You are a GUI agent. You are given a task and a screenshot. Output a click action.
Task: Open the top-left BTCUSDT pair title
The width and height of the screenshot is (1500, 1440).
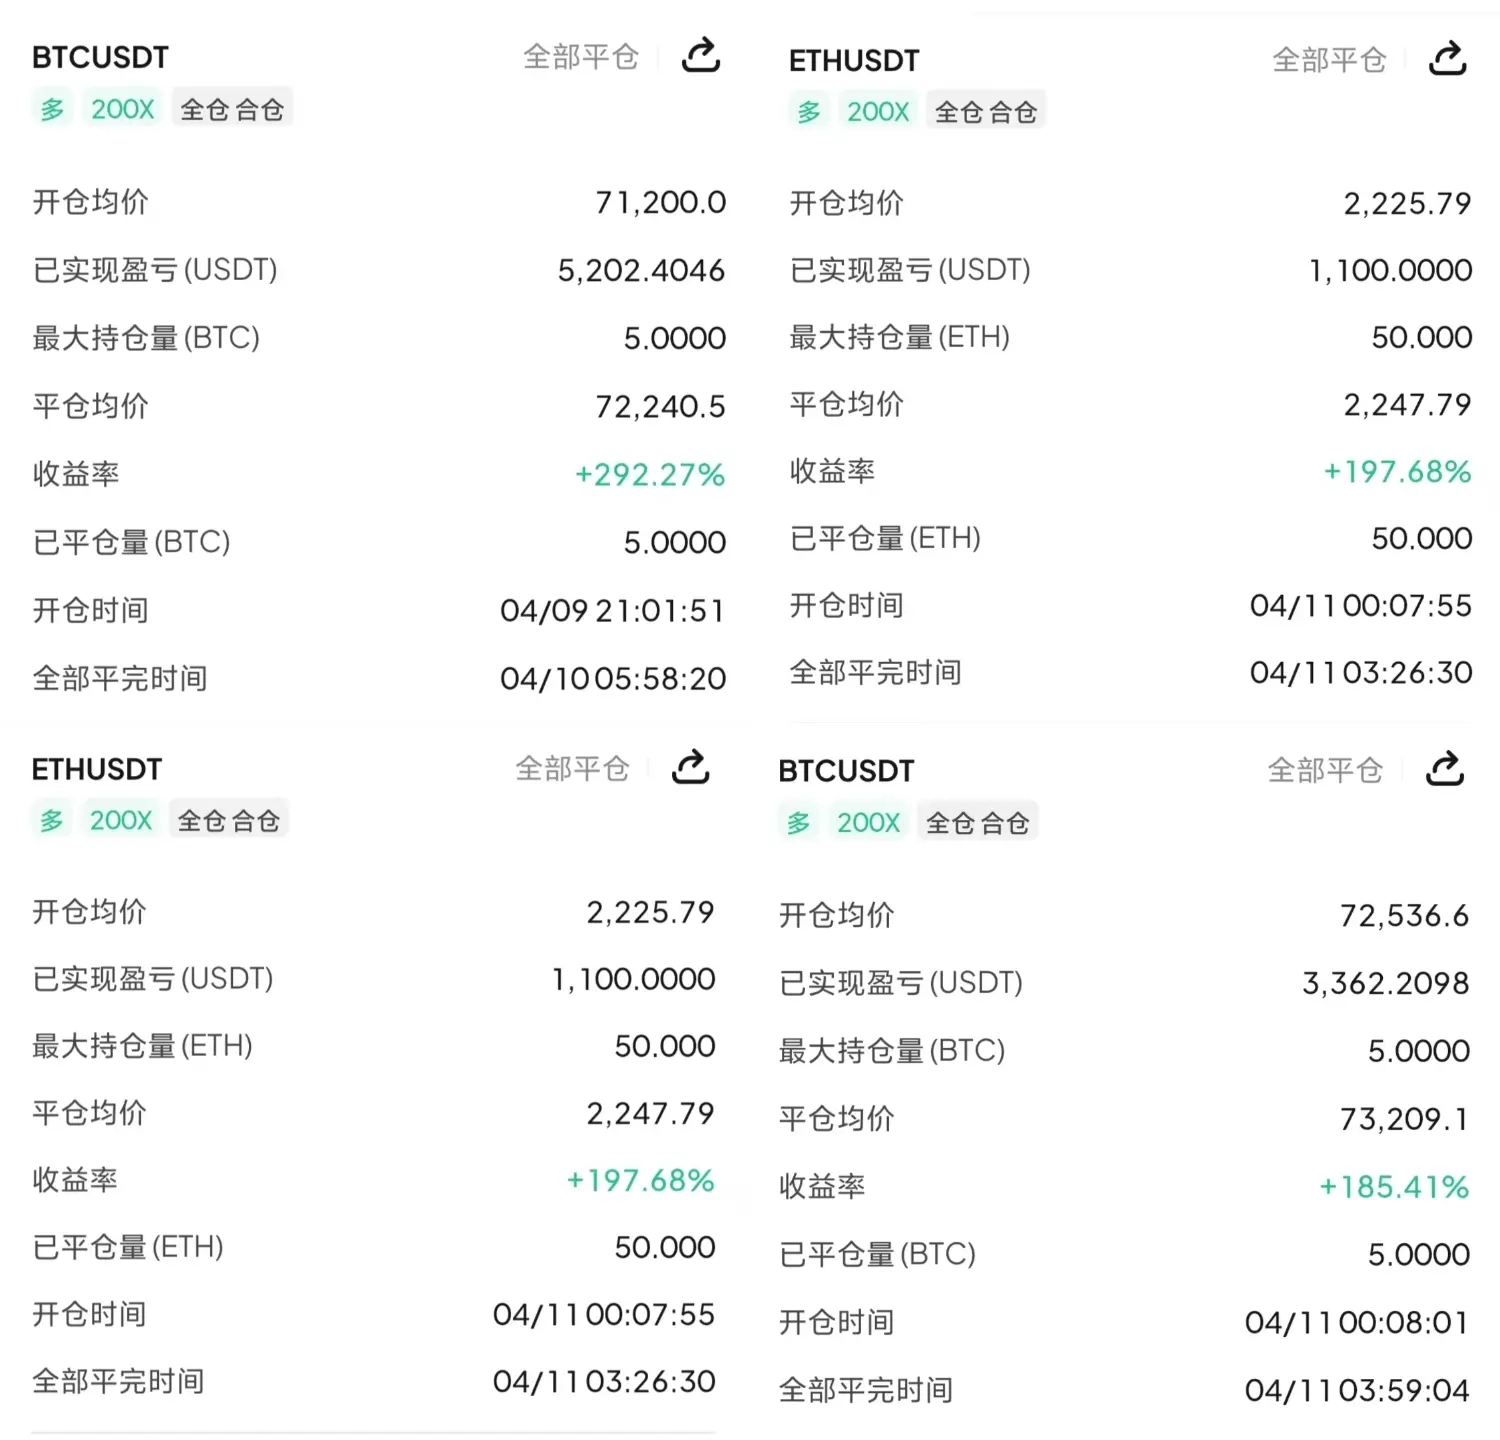[100, 57]
